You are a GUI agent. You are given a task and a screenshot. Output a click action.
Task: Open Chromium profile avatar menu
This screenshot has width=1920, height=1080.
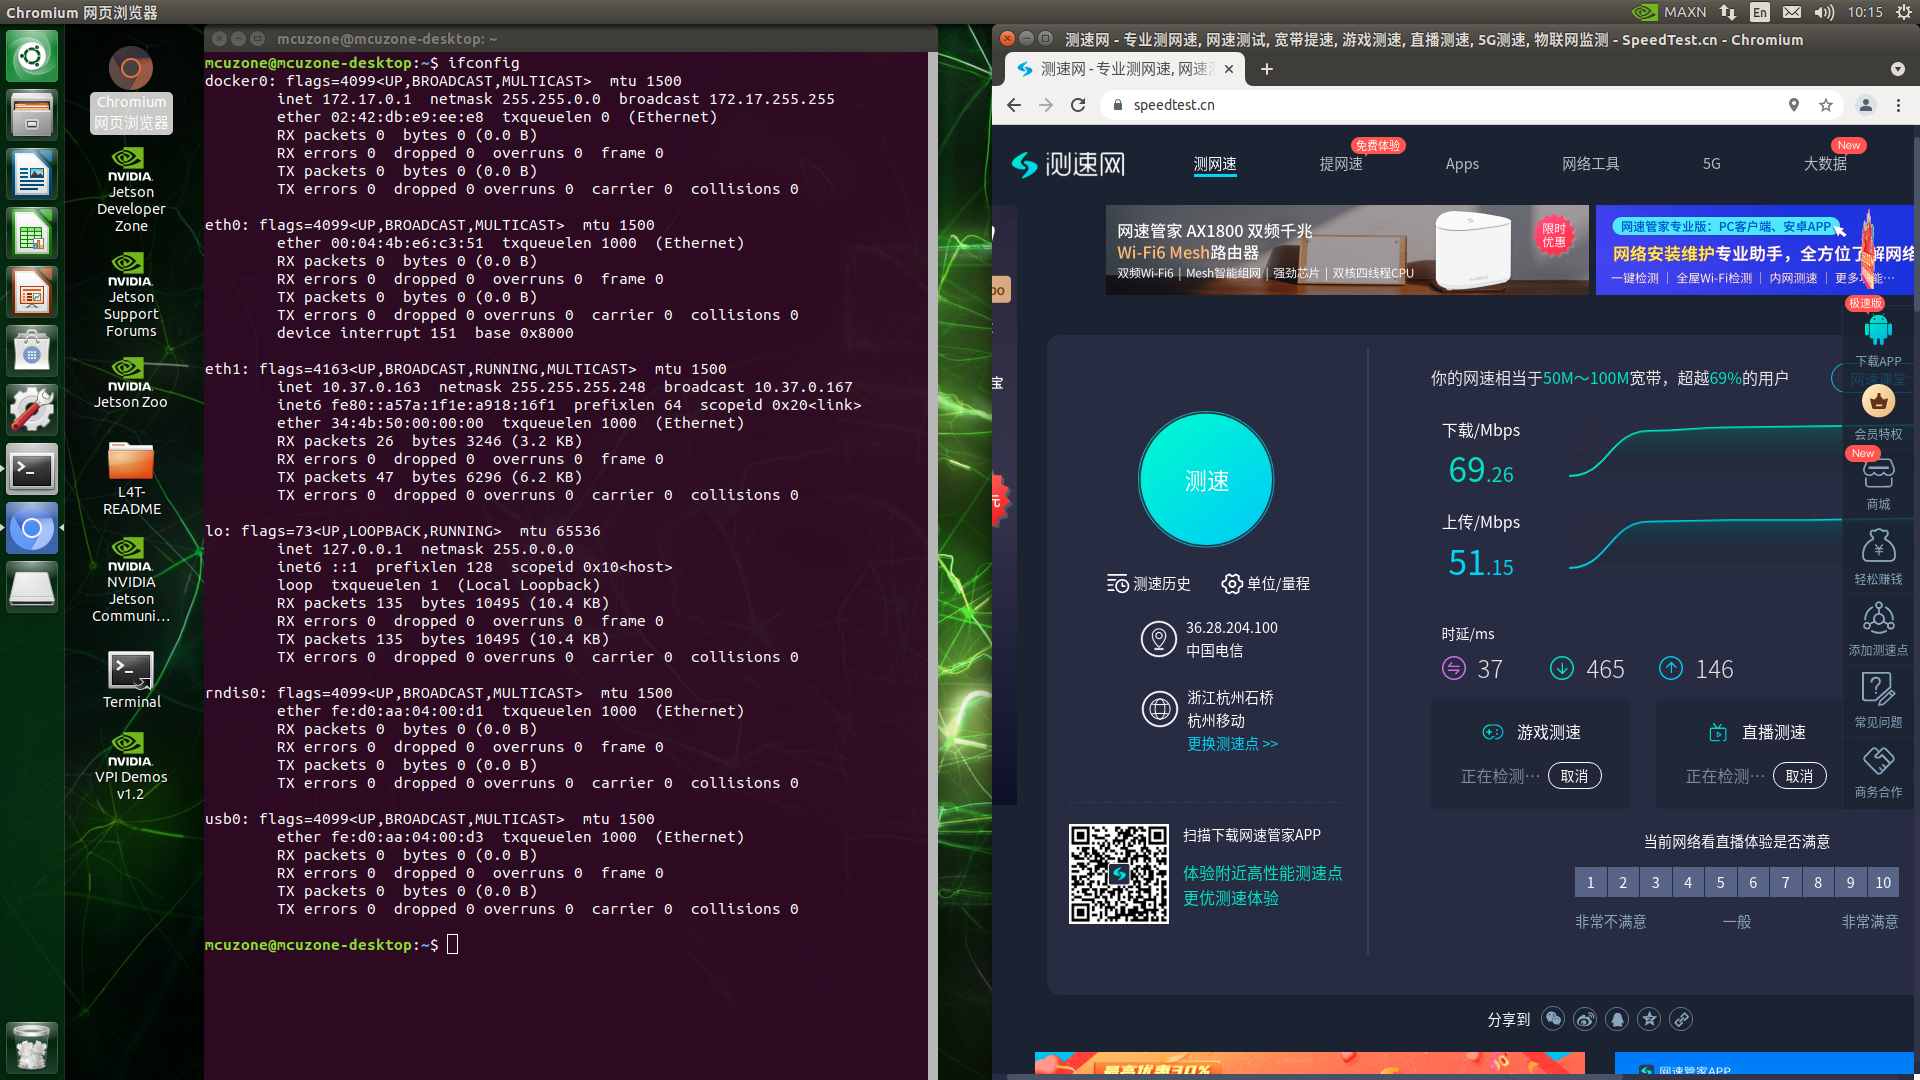tap(1866, 105)
